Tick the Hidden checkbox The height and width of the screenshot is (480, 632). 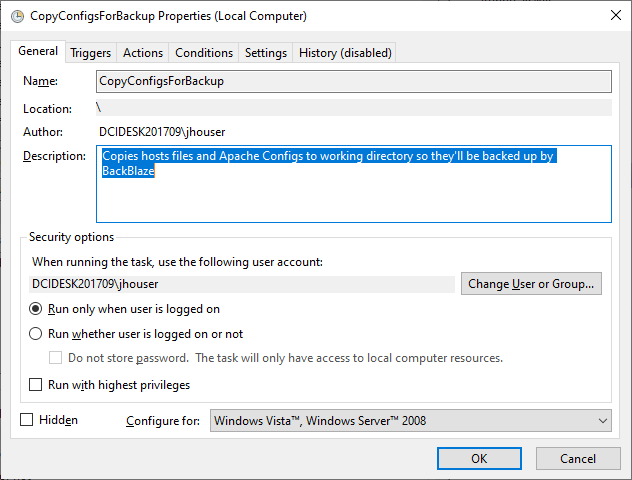point(27,420)
